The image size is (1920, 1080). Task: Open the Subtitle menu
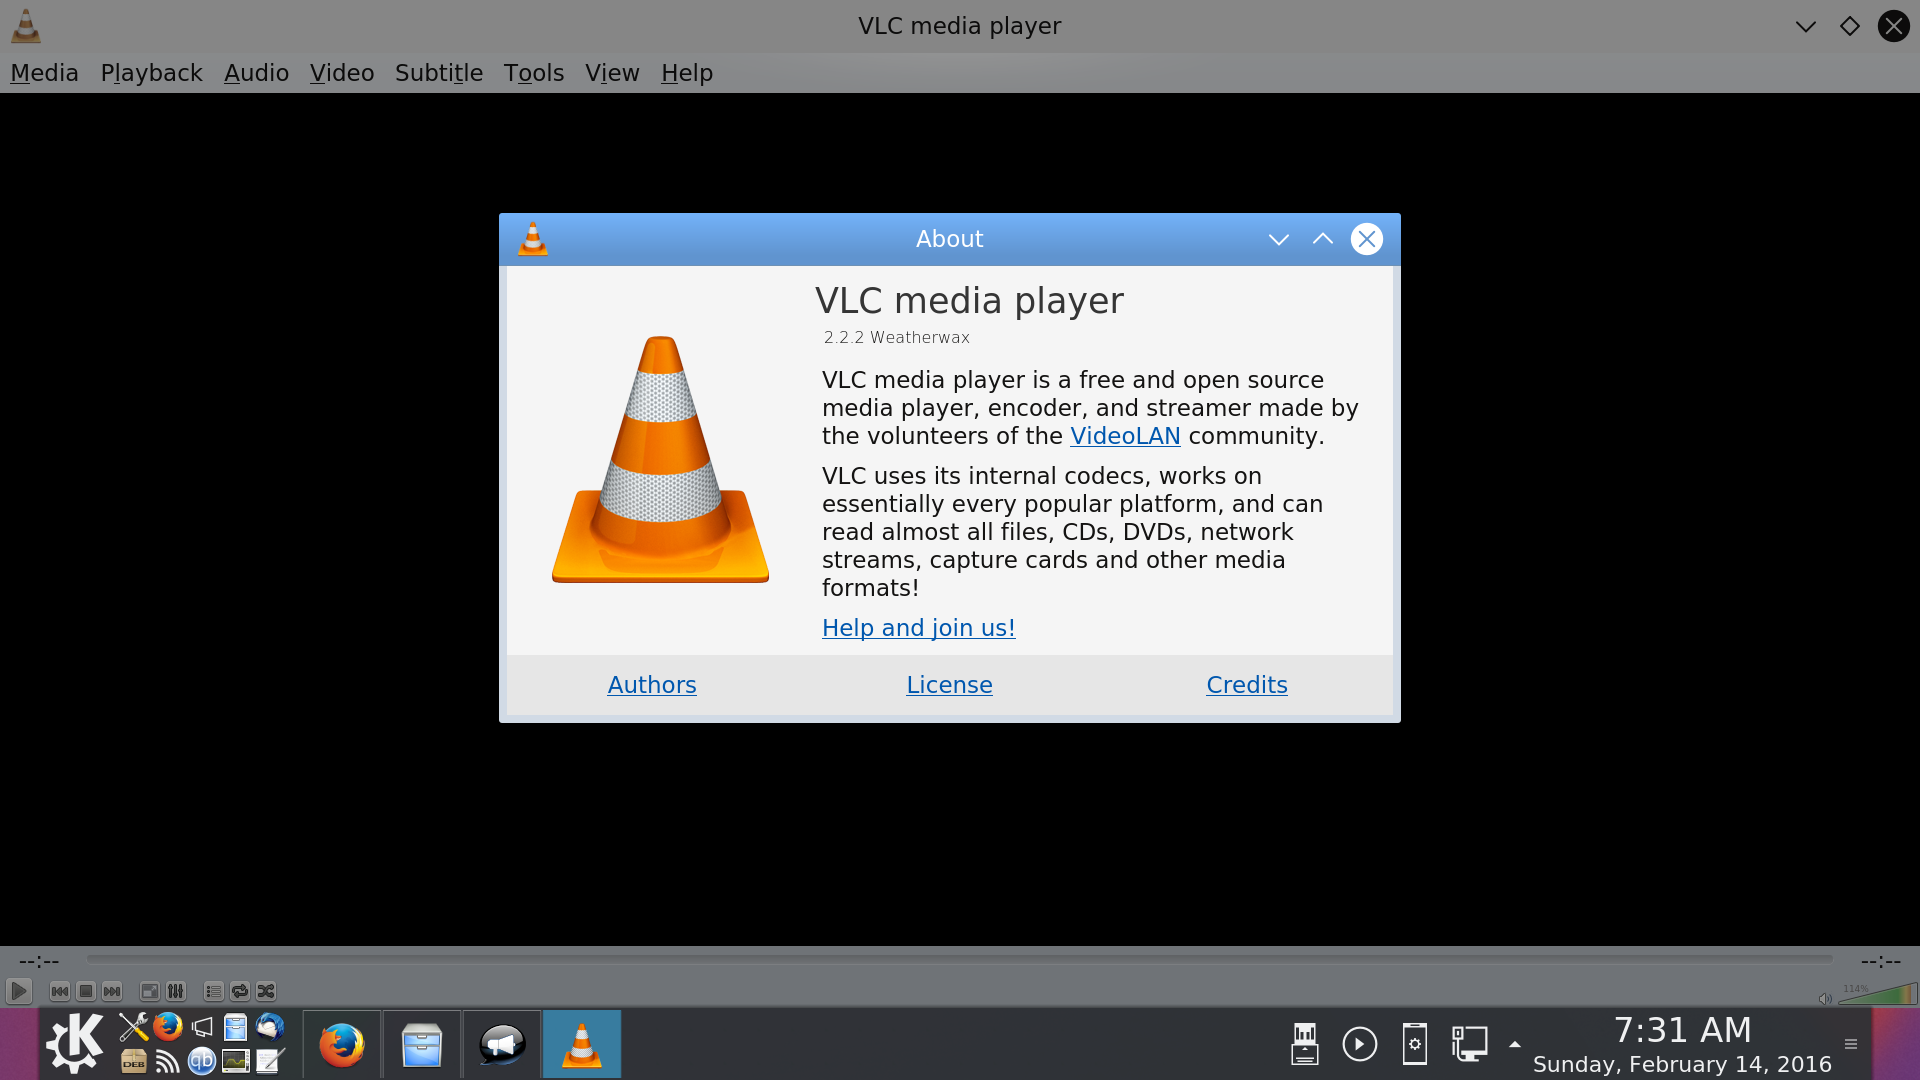[438, 73]
